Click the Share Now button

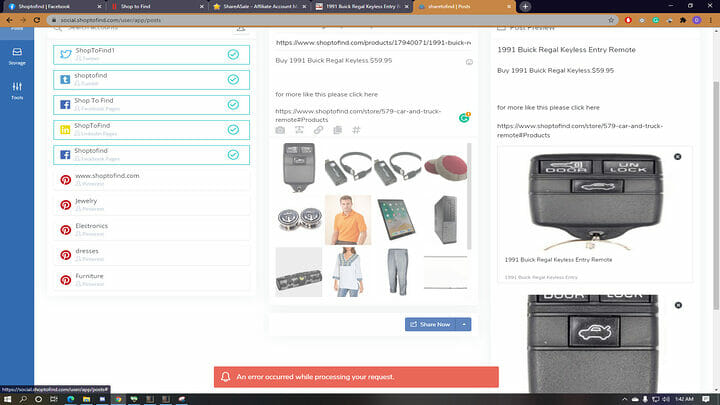click(432, 324)
